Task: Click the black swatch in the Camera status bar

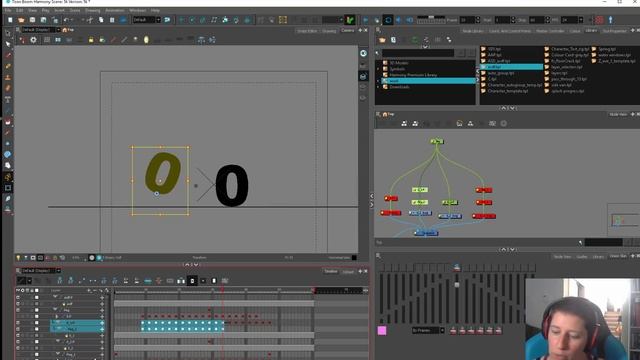Action: pyautogui.click(x=354, y=258)
